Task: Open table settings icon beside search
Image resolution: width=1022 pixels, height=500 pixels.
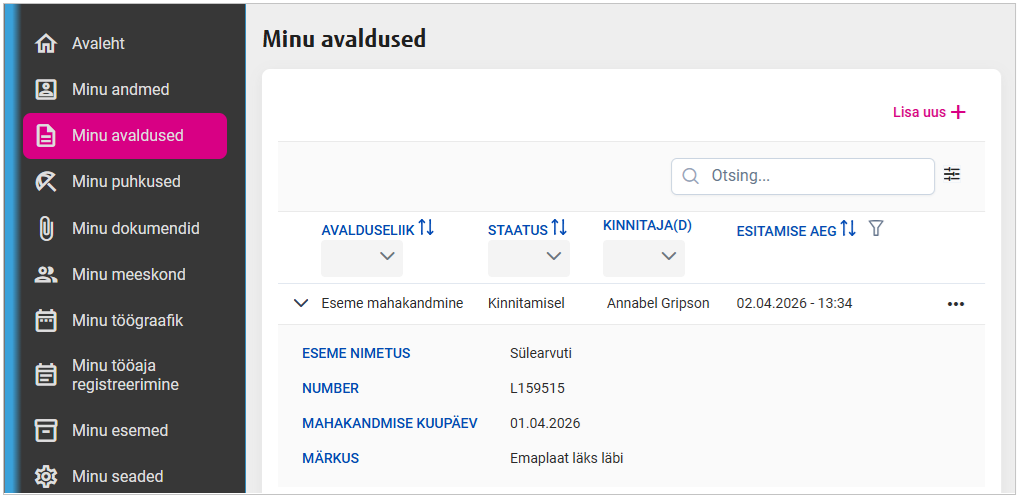Action: pos(952,175)
